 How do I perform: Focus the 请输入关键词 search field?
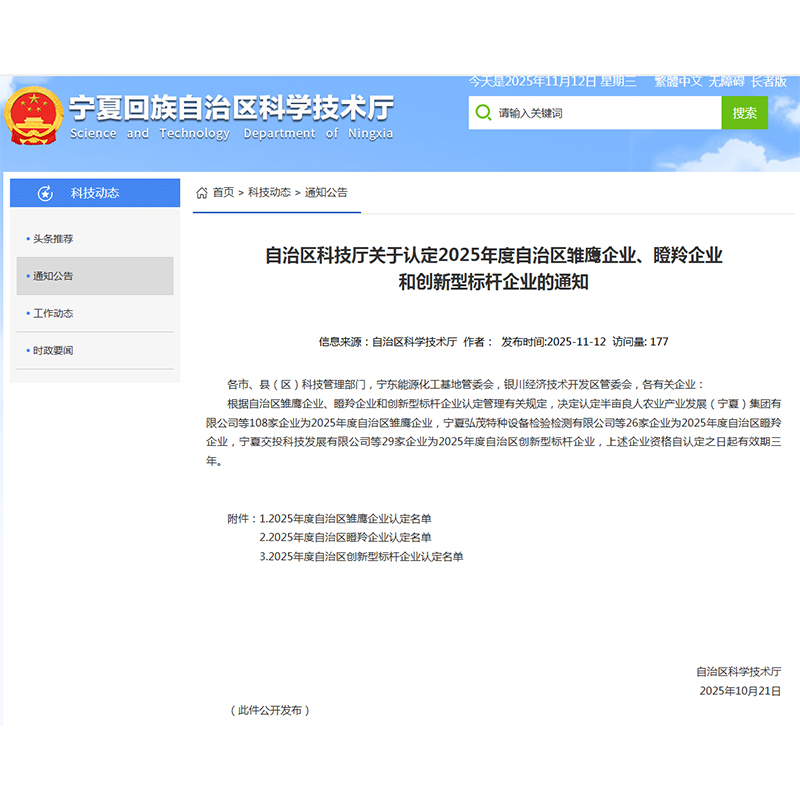pos(600,113)
